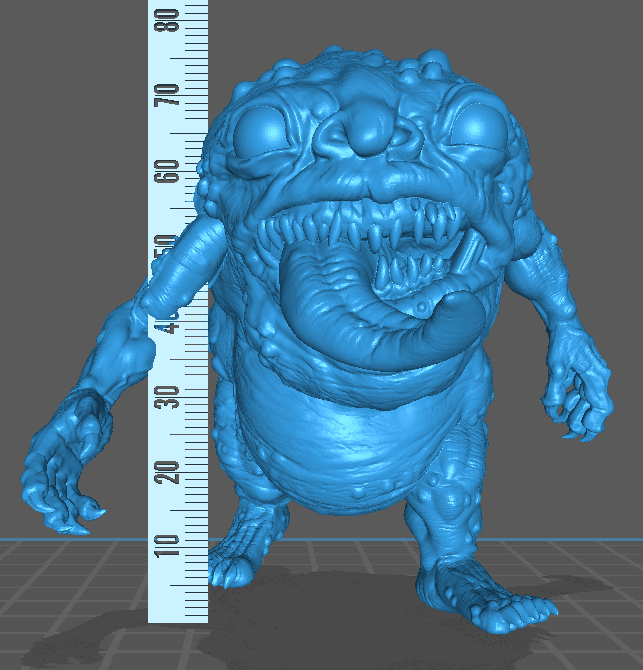This screenshot has width=643, height=670.
Task: Click the 10 mark on the ruler
Action: [x=172, y=545]
